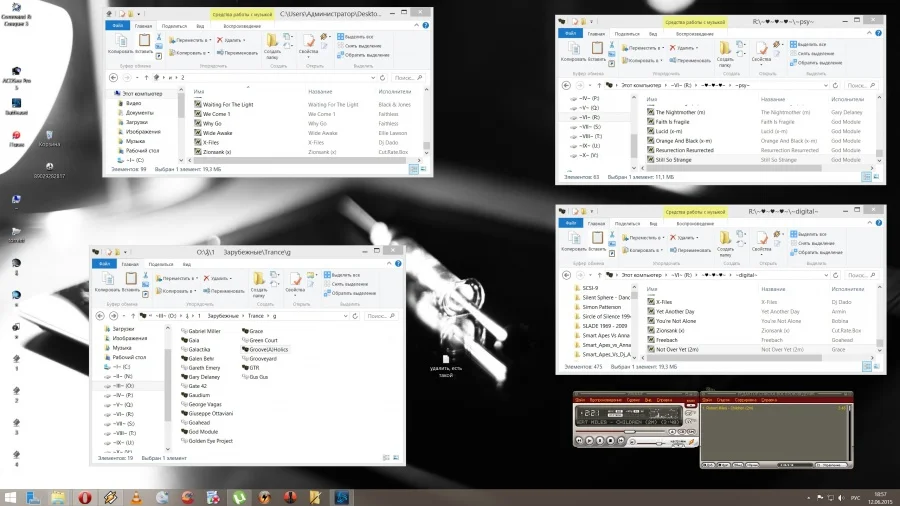Click the Copy icon in the ~digital~ window ribbon

pos(574,238)
